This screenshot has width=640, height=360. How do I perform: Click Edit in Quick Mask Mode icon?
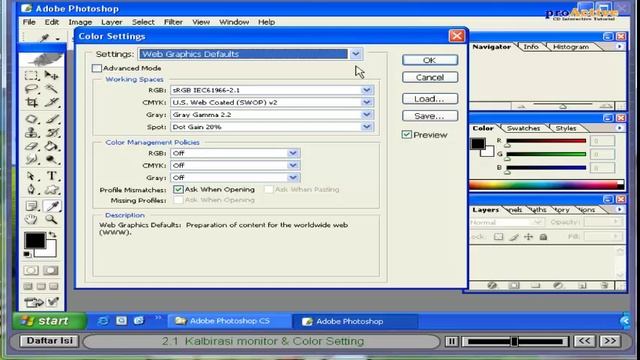[51, 270]
